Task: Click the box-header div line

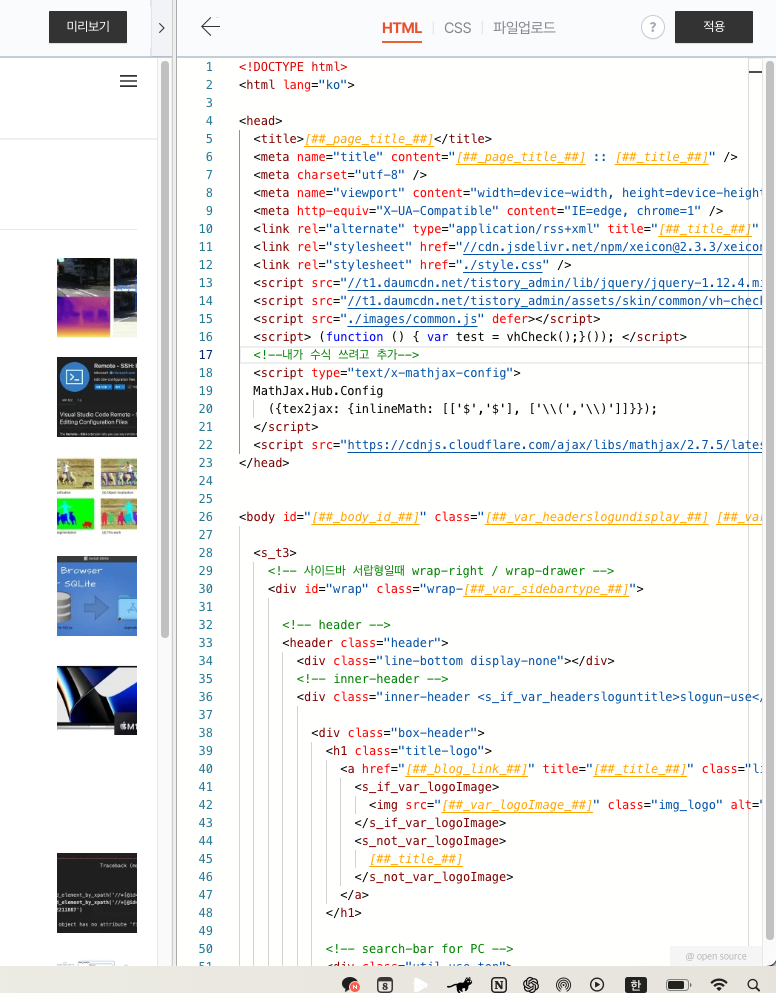Action: (398, 733)
